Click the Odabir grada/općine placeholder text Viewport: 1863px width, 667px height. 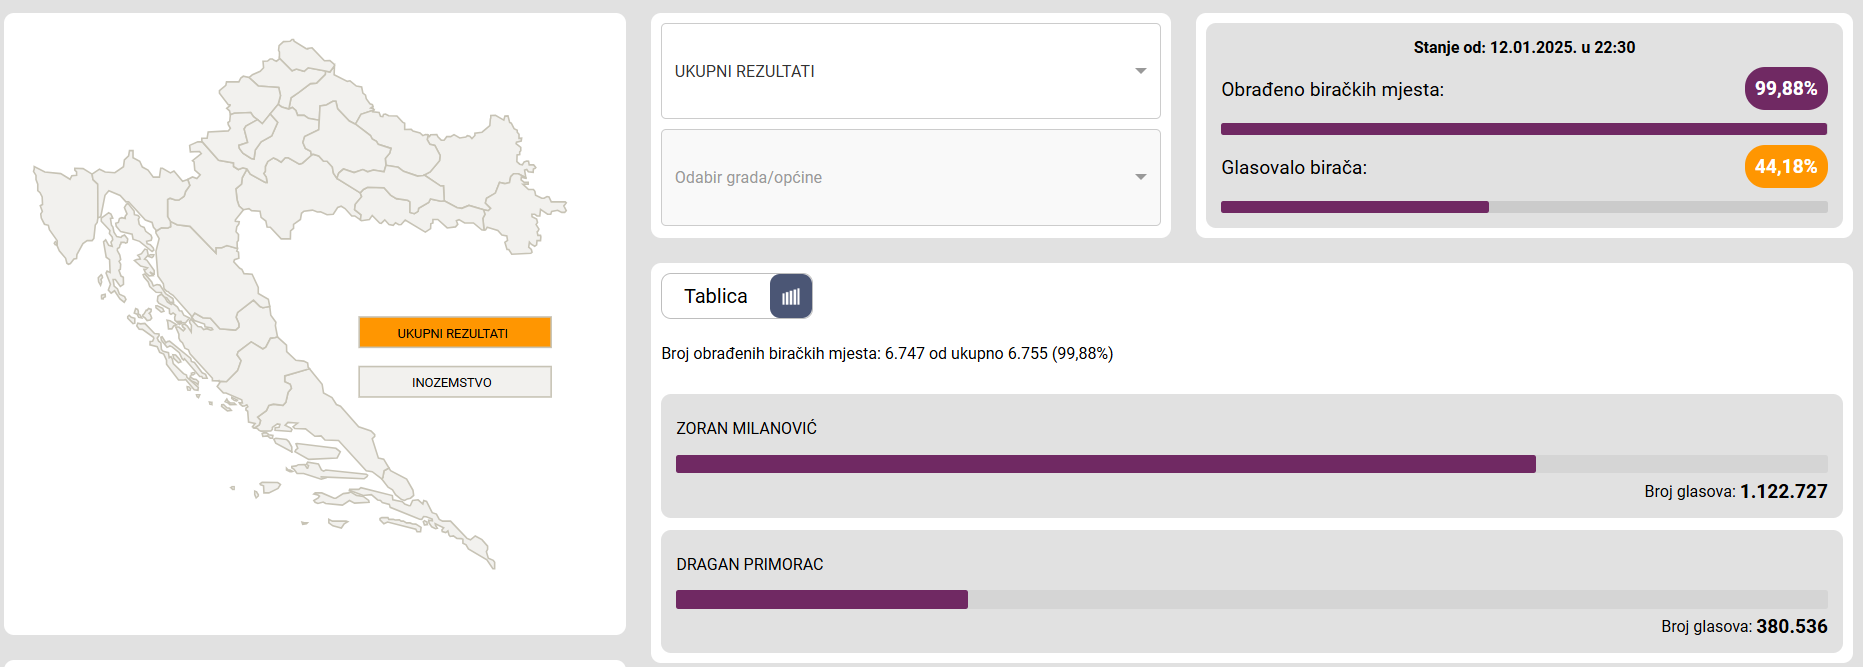(x=748, y=177)
